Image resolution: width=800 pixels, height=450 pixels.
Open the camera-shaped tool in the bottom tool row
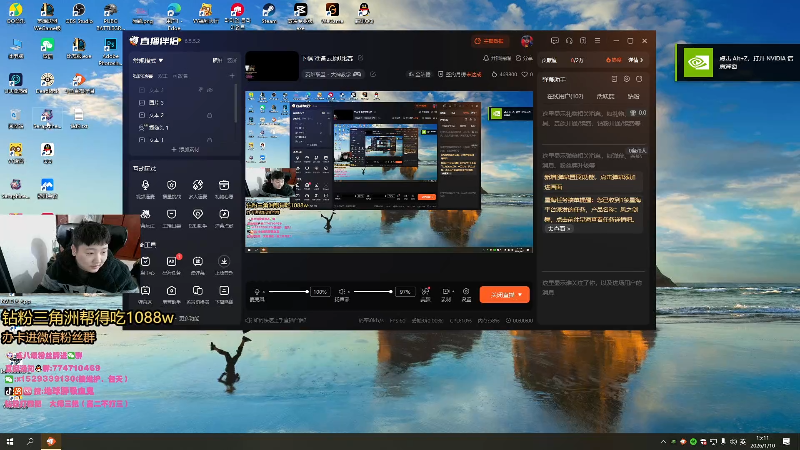[171, 291]
